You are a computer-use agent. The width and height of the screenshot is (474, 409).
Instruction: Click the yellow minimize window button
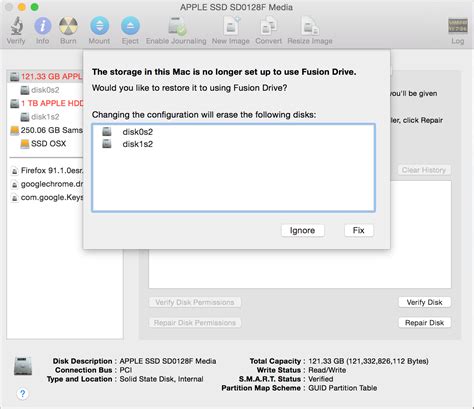22,7
